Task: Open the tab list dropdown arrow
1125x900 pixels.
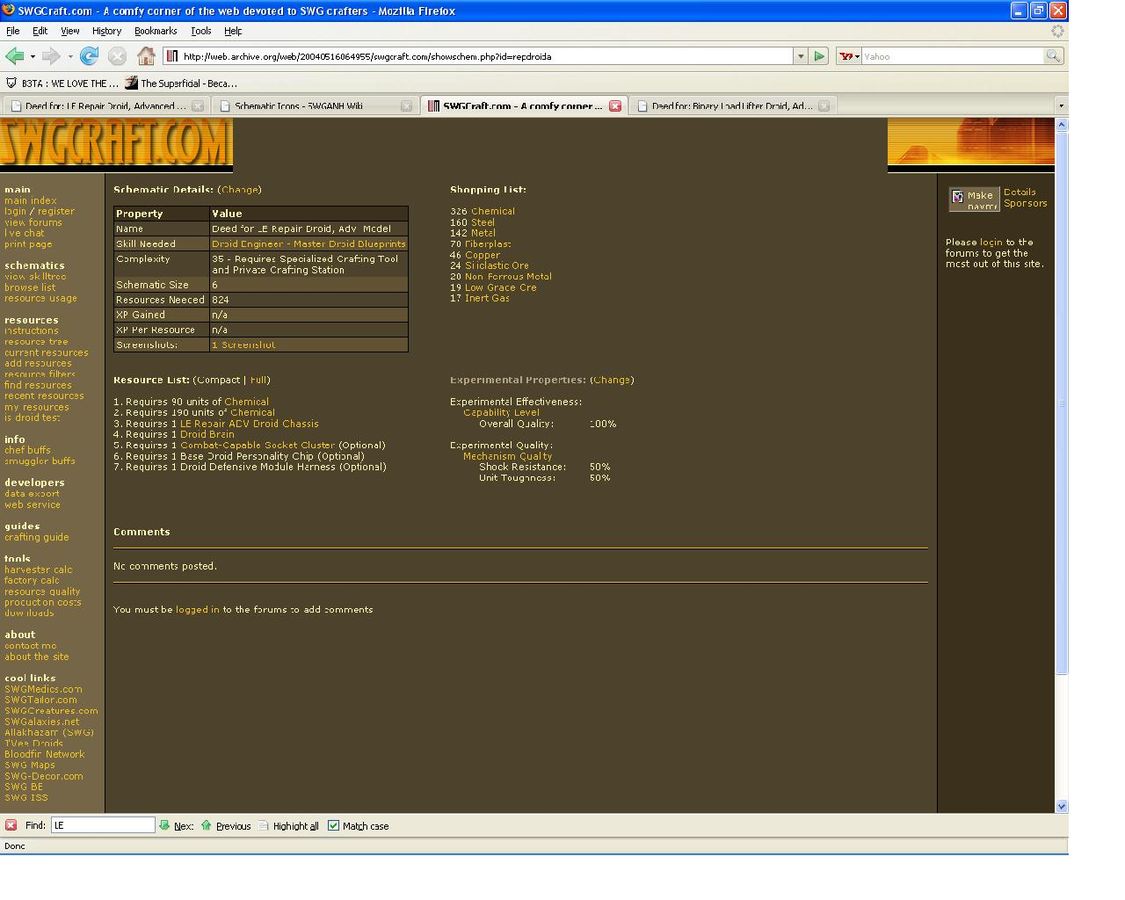Action: pyautogui.click(x=1060, y=105)
